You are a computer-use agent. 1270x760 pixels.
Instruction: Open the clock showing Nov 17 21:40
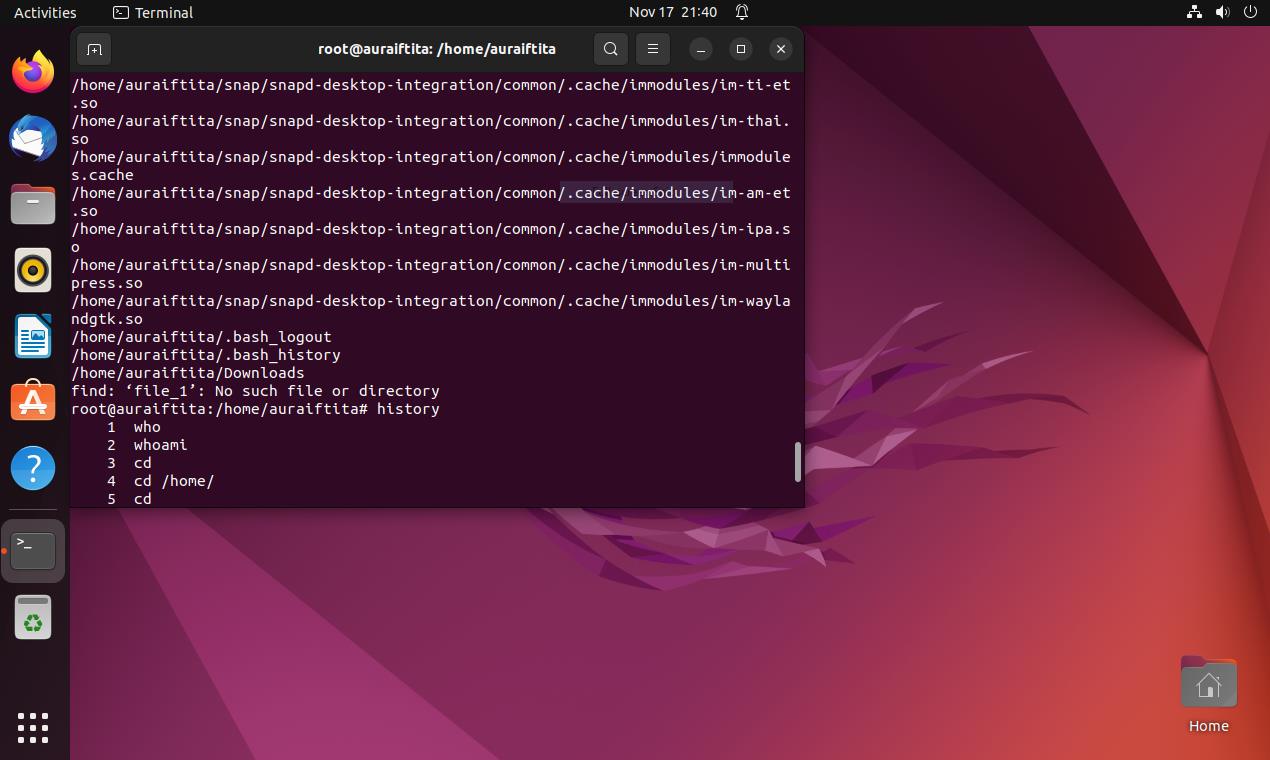pos(673,12)
